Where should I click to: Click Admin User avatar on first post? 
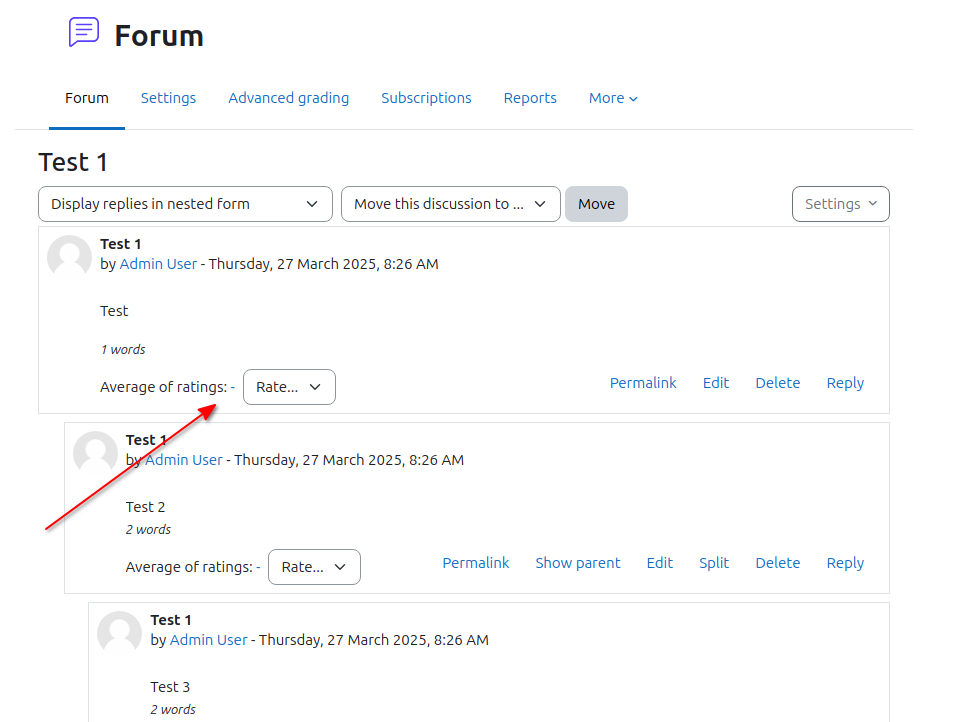tap(69, 257)
